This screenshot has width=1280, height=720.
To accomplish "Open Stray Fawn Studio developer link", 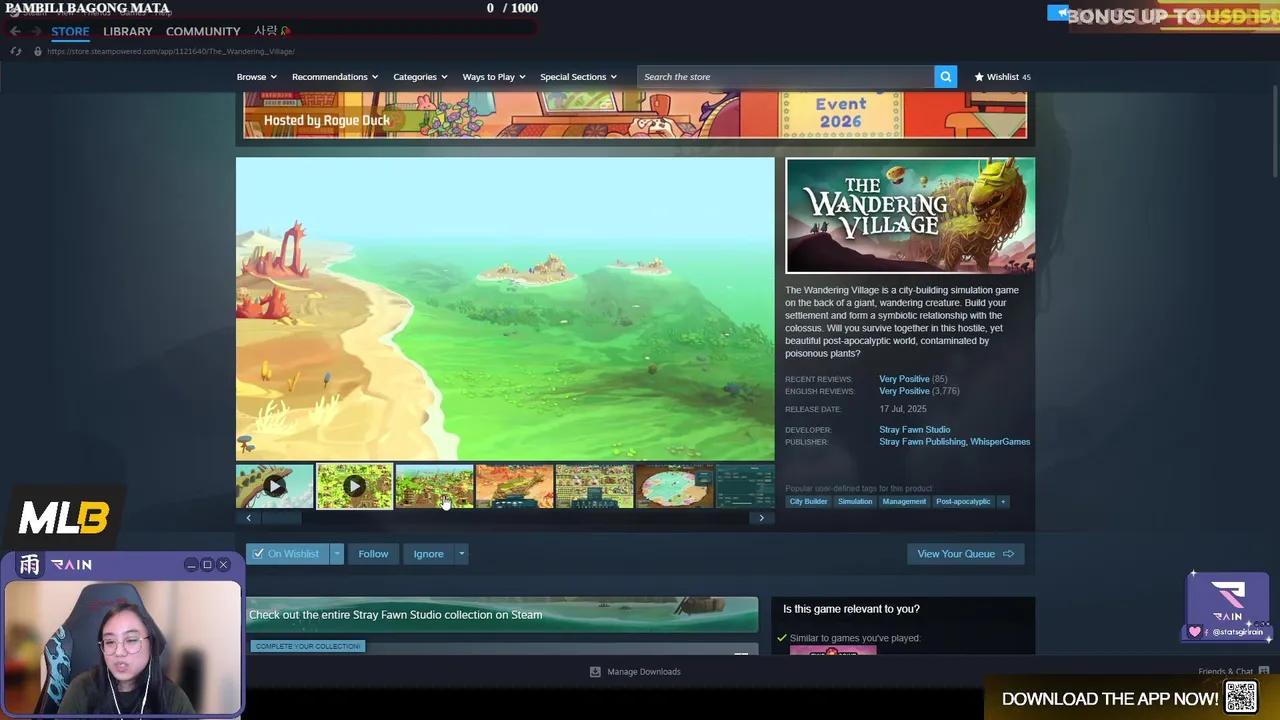I will click(x=914, y=430).
